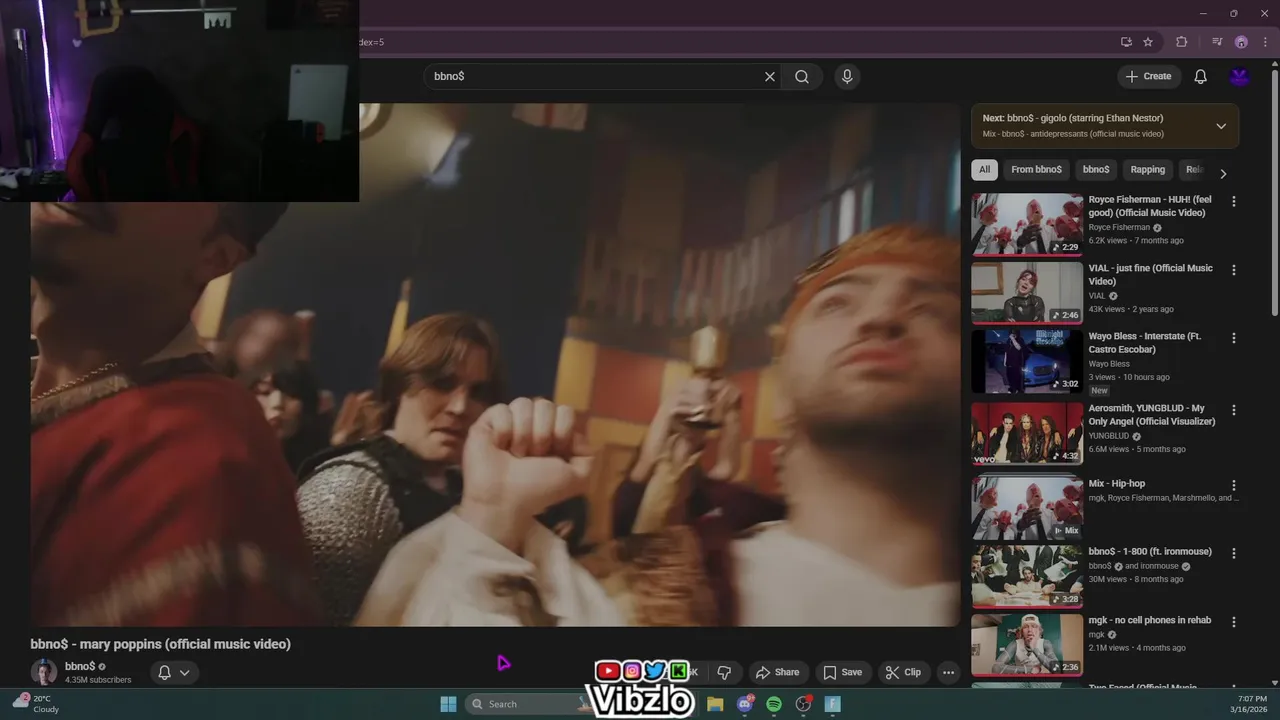Open more actions ellipsis under video
The height and width of the screenshot is (720, 1280).
(948, 673)
